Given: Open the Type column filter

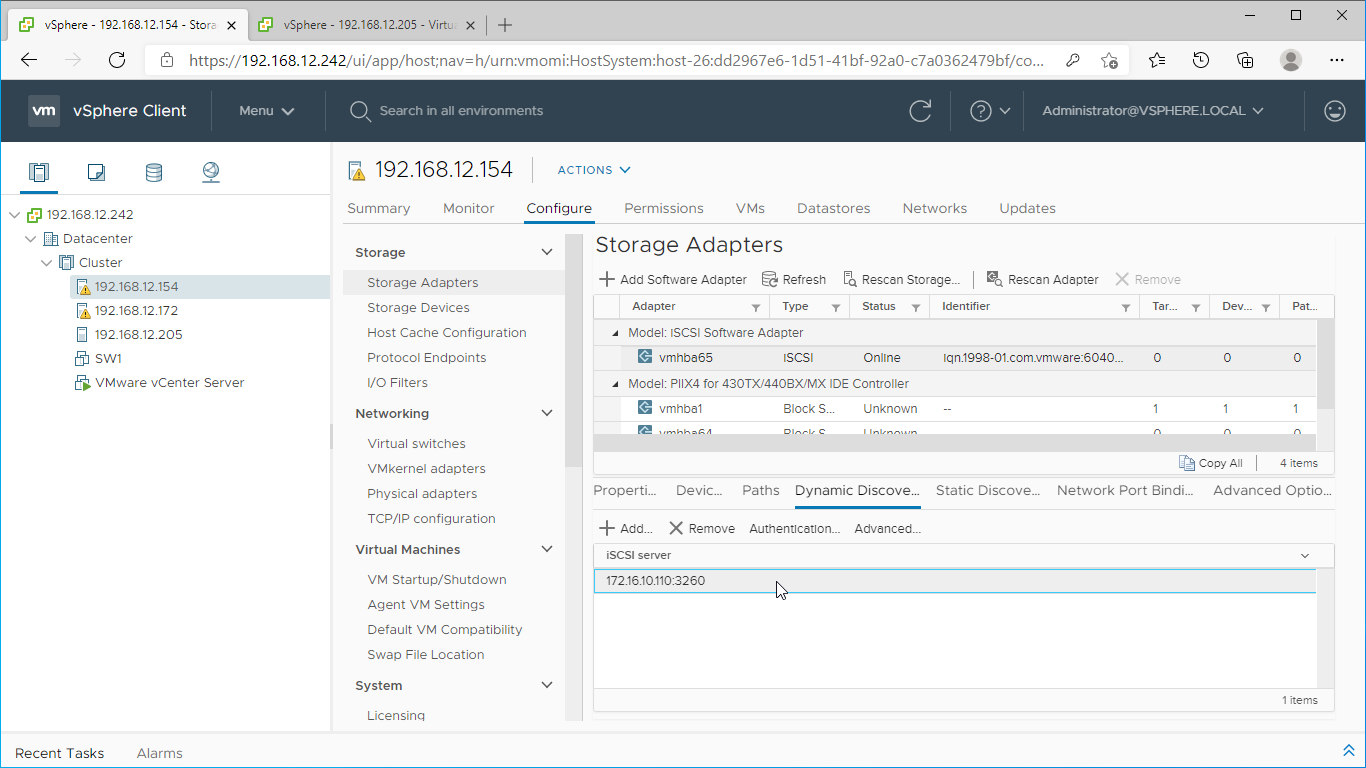Looking at the screenshot, I should tap(836, 308).
